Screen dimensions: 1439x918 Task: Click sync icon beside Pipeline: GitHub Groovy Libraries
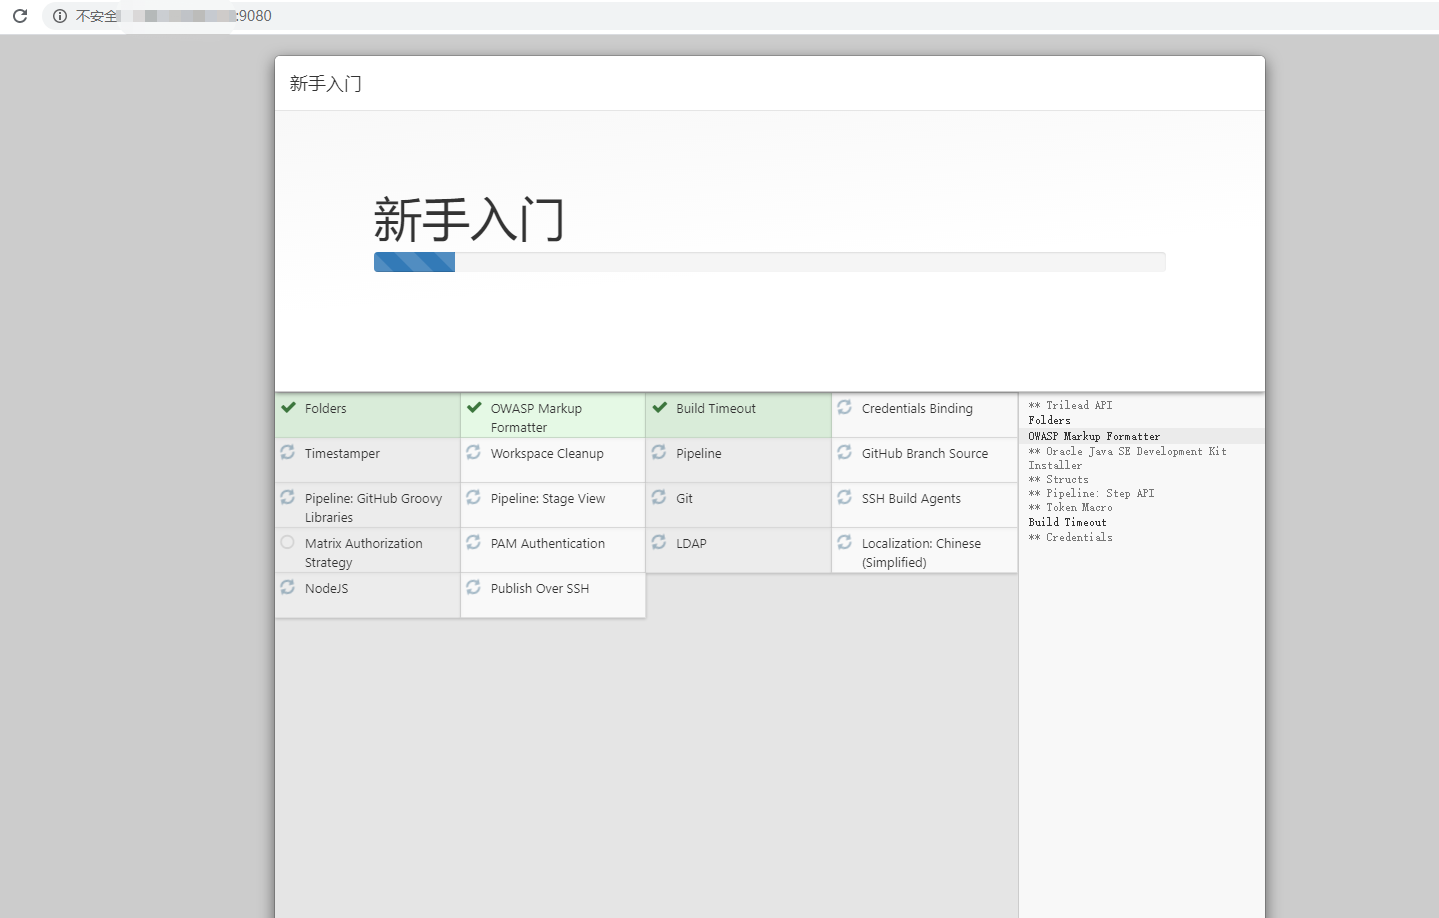[x=288, y=497]
